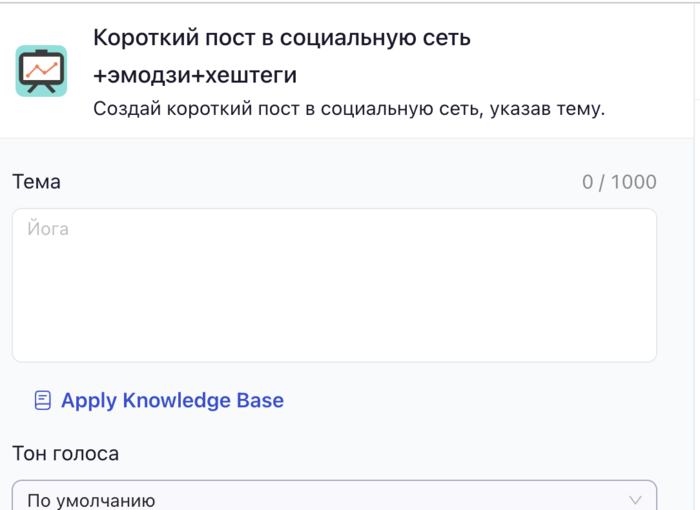700x510 pixels.
Task: Click the Тон голоса label
Action: click(x=65, y=454)
